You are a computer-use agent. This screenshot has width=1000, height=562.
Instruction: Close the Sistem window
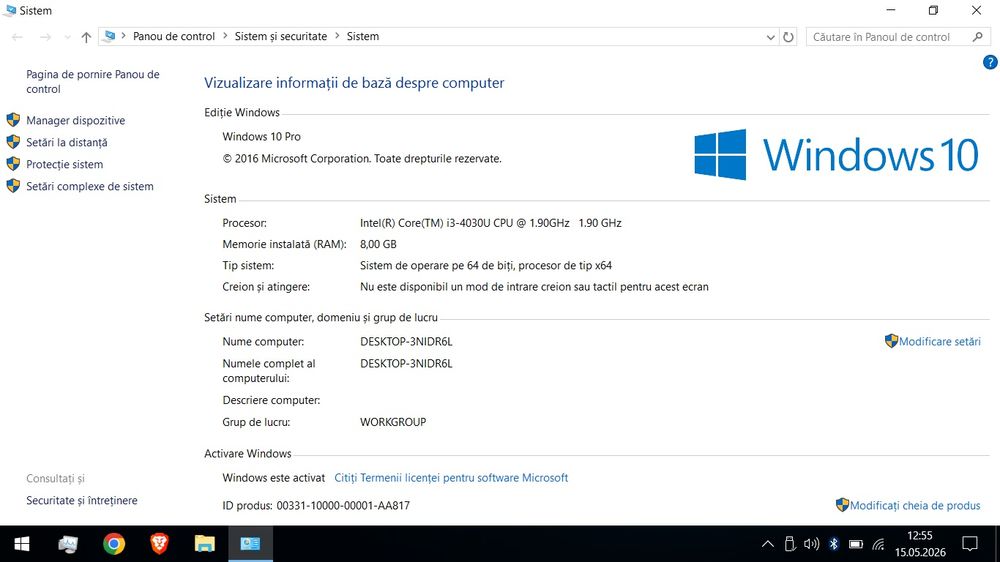pos(976,10)
